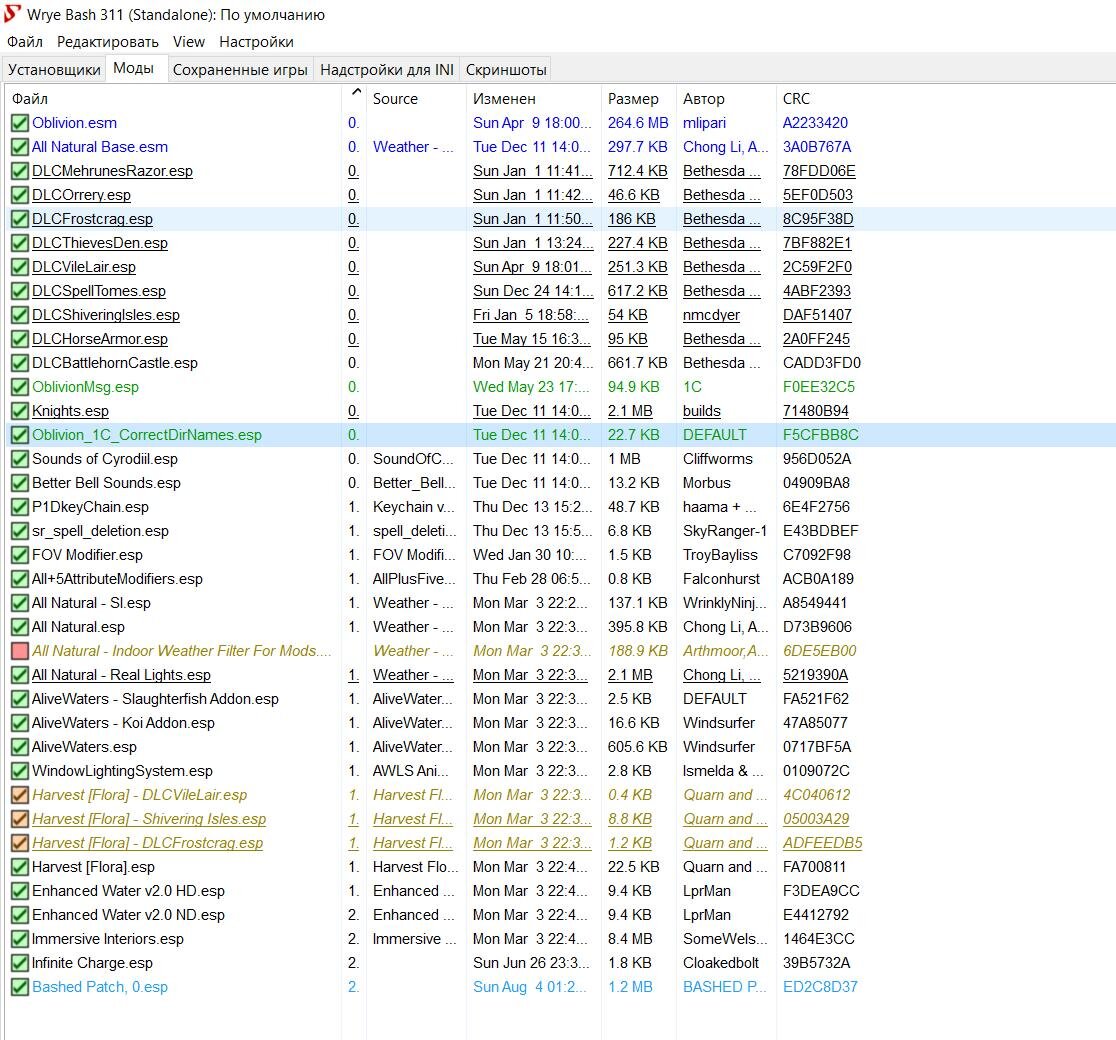
Task: Toggle Bashed Patch, 0.esp checkbox
Action: pyautogui.click(x=20, y=987)
